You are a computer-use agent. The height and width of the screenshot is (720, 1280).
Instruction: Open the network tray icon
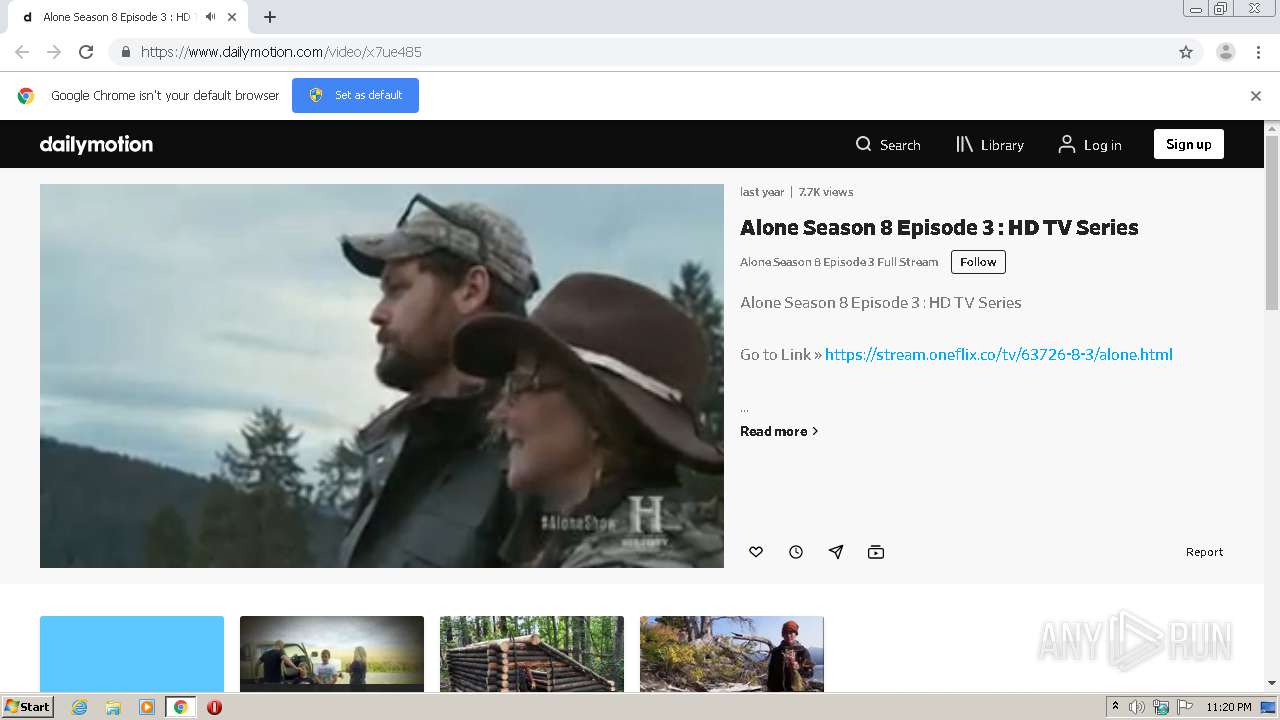coord(1161,707)
